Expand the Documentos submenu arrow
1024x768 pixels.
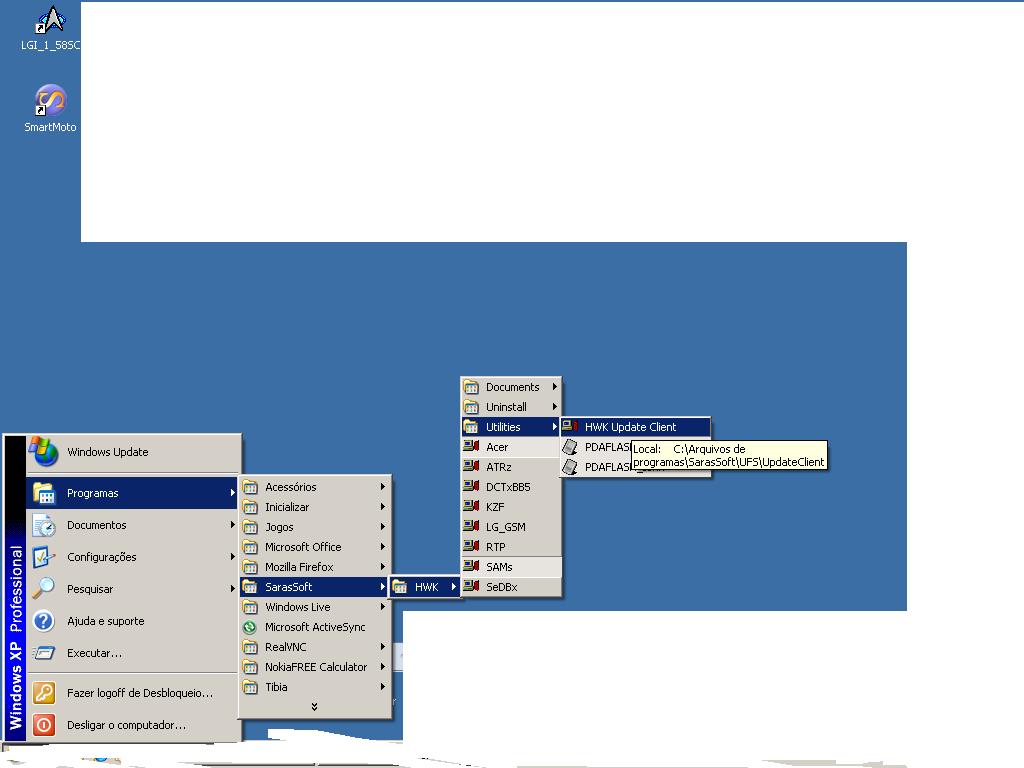pos(232,525)
